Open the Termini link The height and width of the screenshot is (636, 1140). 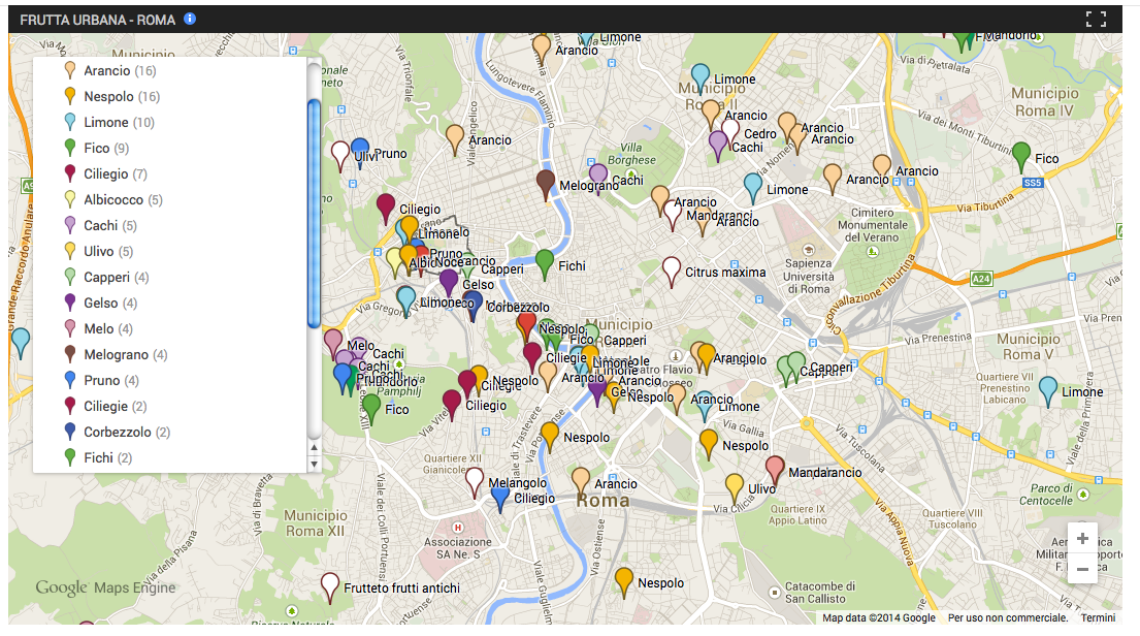tap(1097, 618)
